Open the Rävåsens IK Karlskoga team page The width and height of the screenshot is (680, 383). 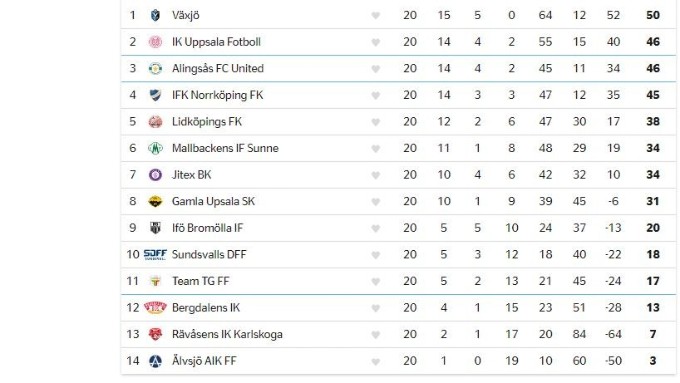tap(227, 334)
